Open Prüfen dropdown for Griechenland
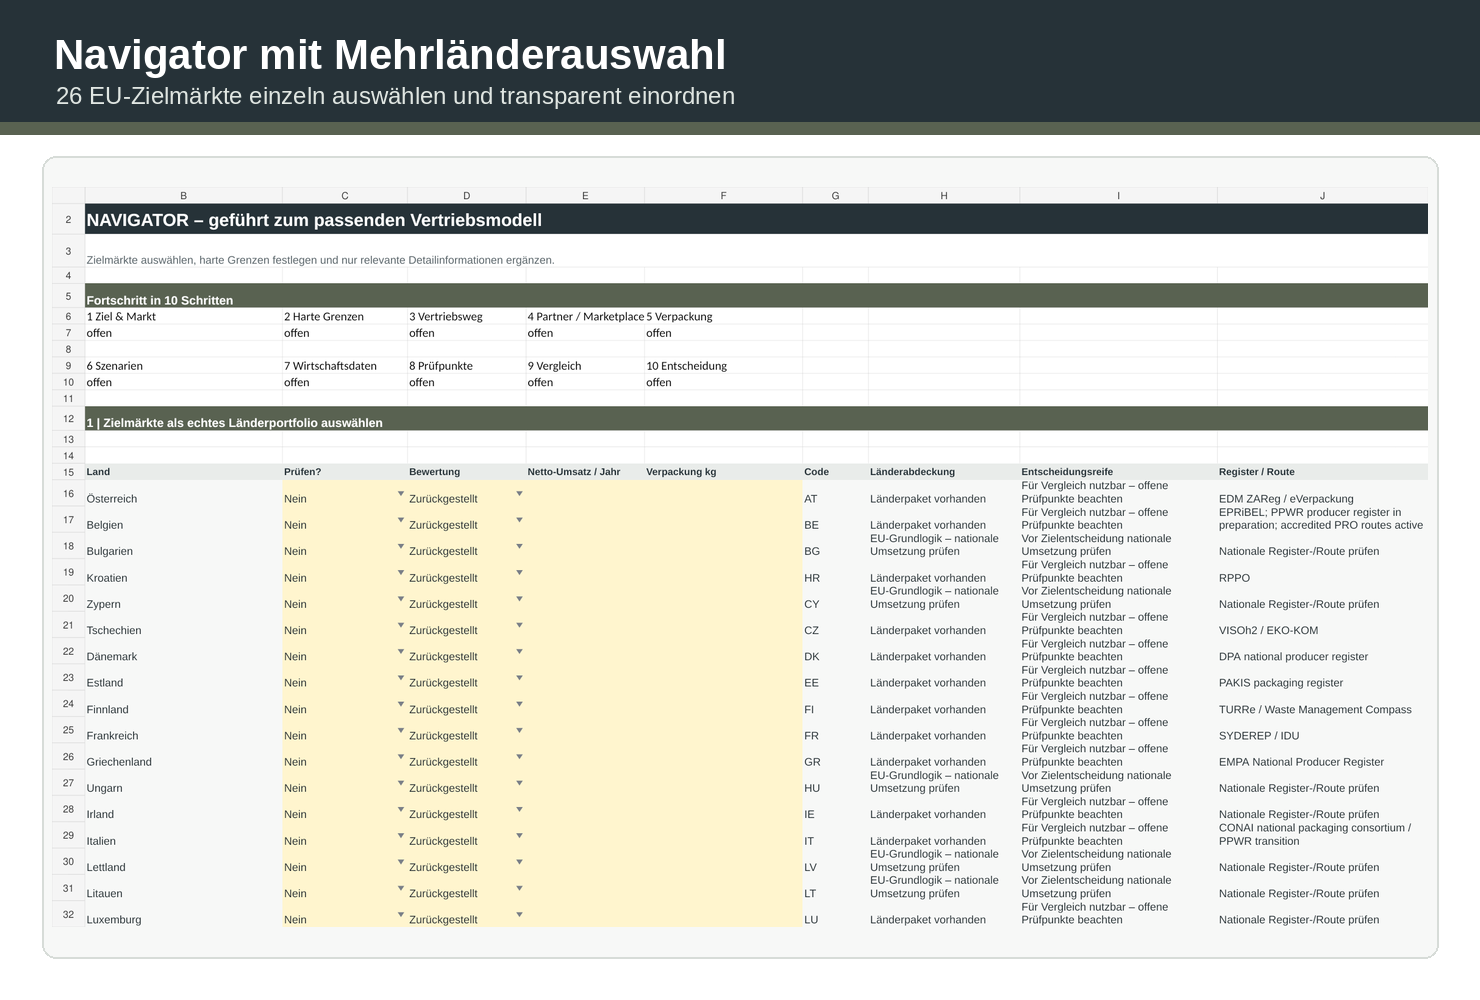 click(401, 757)
